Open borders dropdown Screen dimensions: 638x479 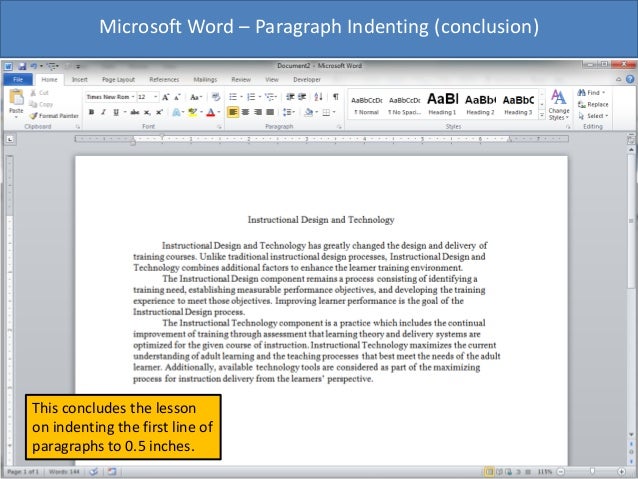click(334, 112)
